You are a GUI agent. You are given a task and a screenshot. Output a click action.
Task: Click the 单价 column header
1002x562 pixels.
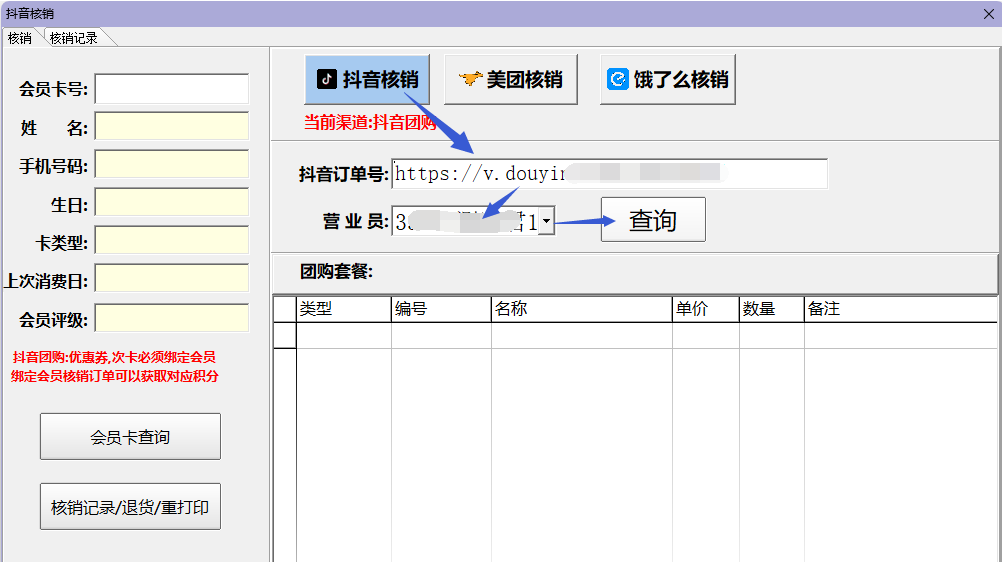705,309
